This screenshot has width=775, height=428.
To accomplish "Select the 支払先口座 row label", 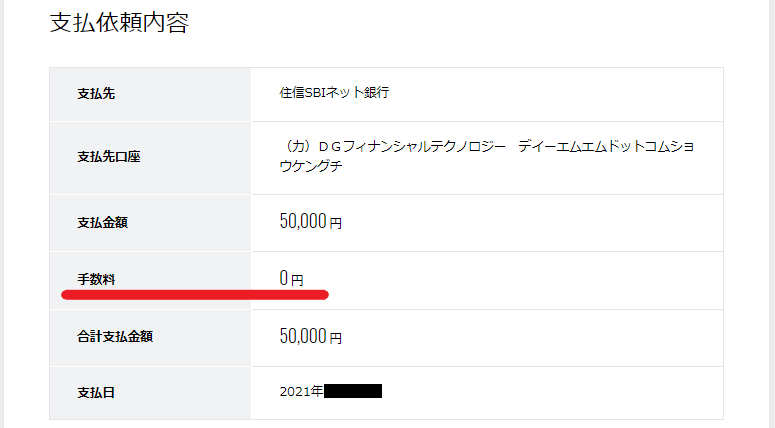I will 109,157.
